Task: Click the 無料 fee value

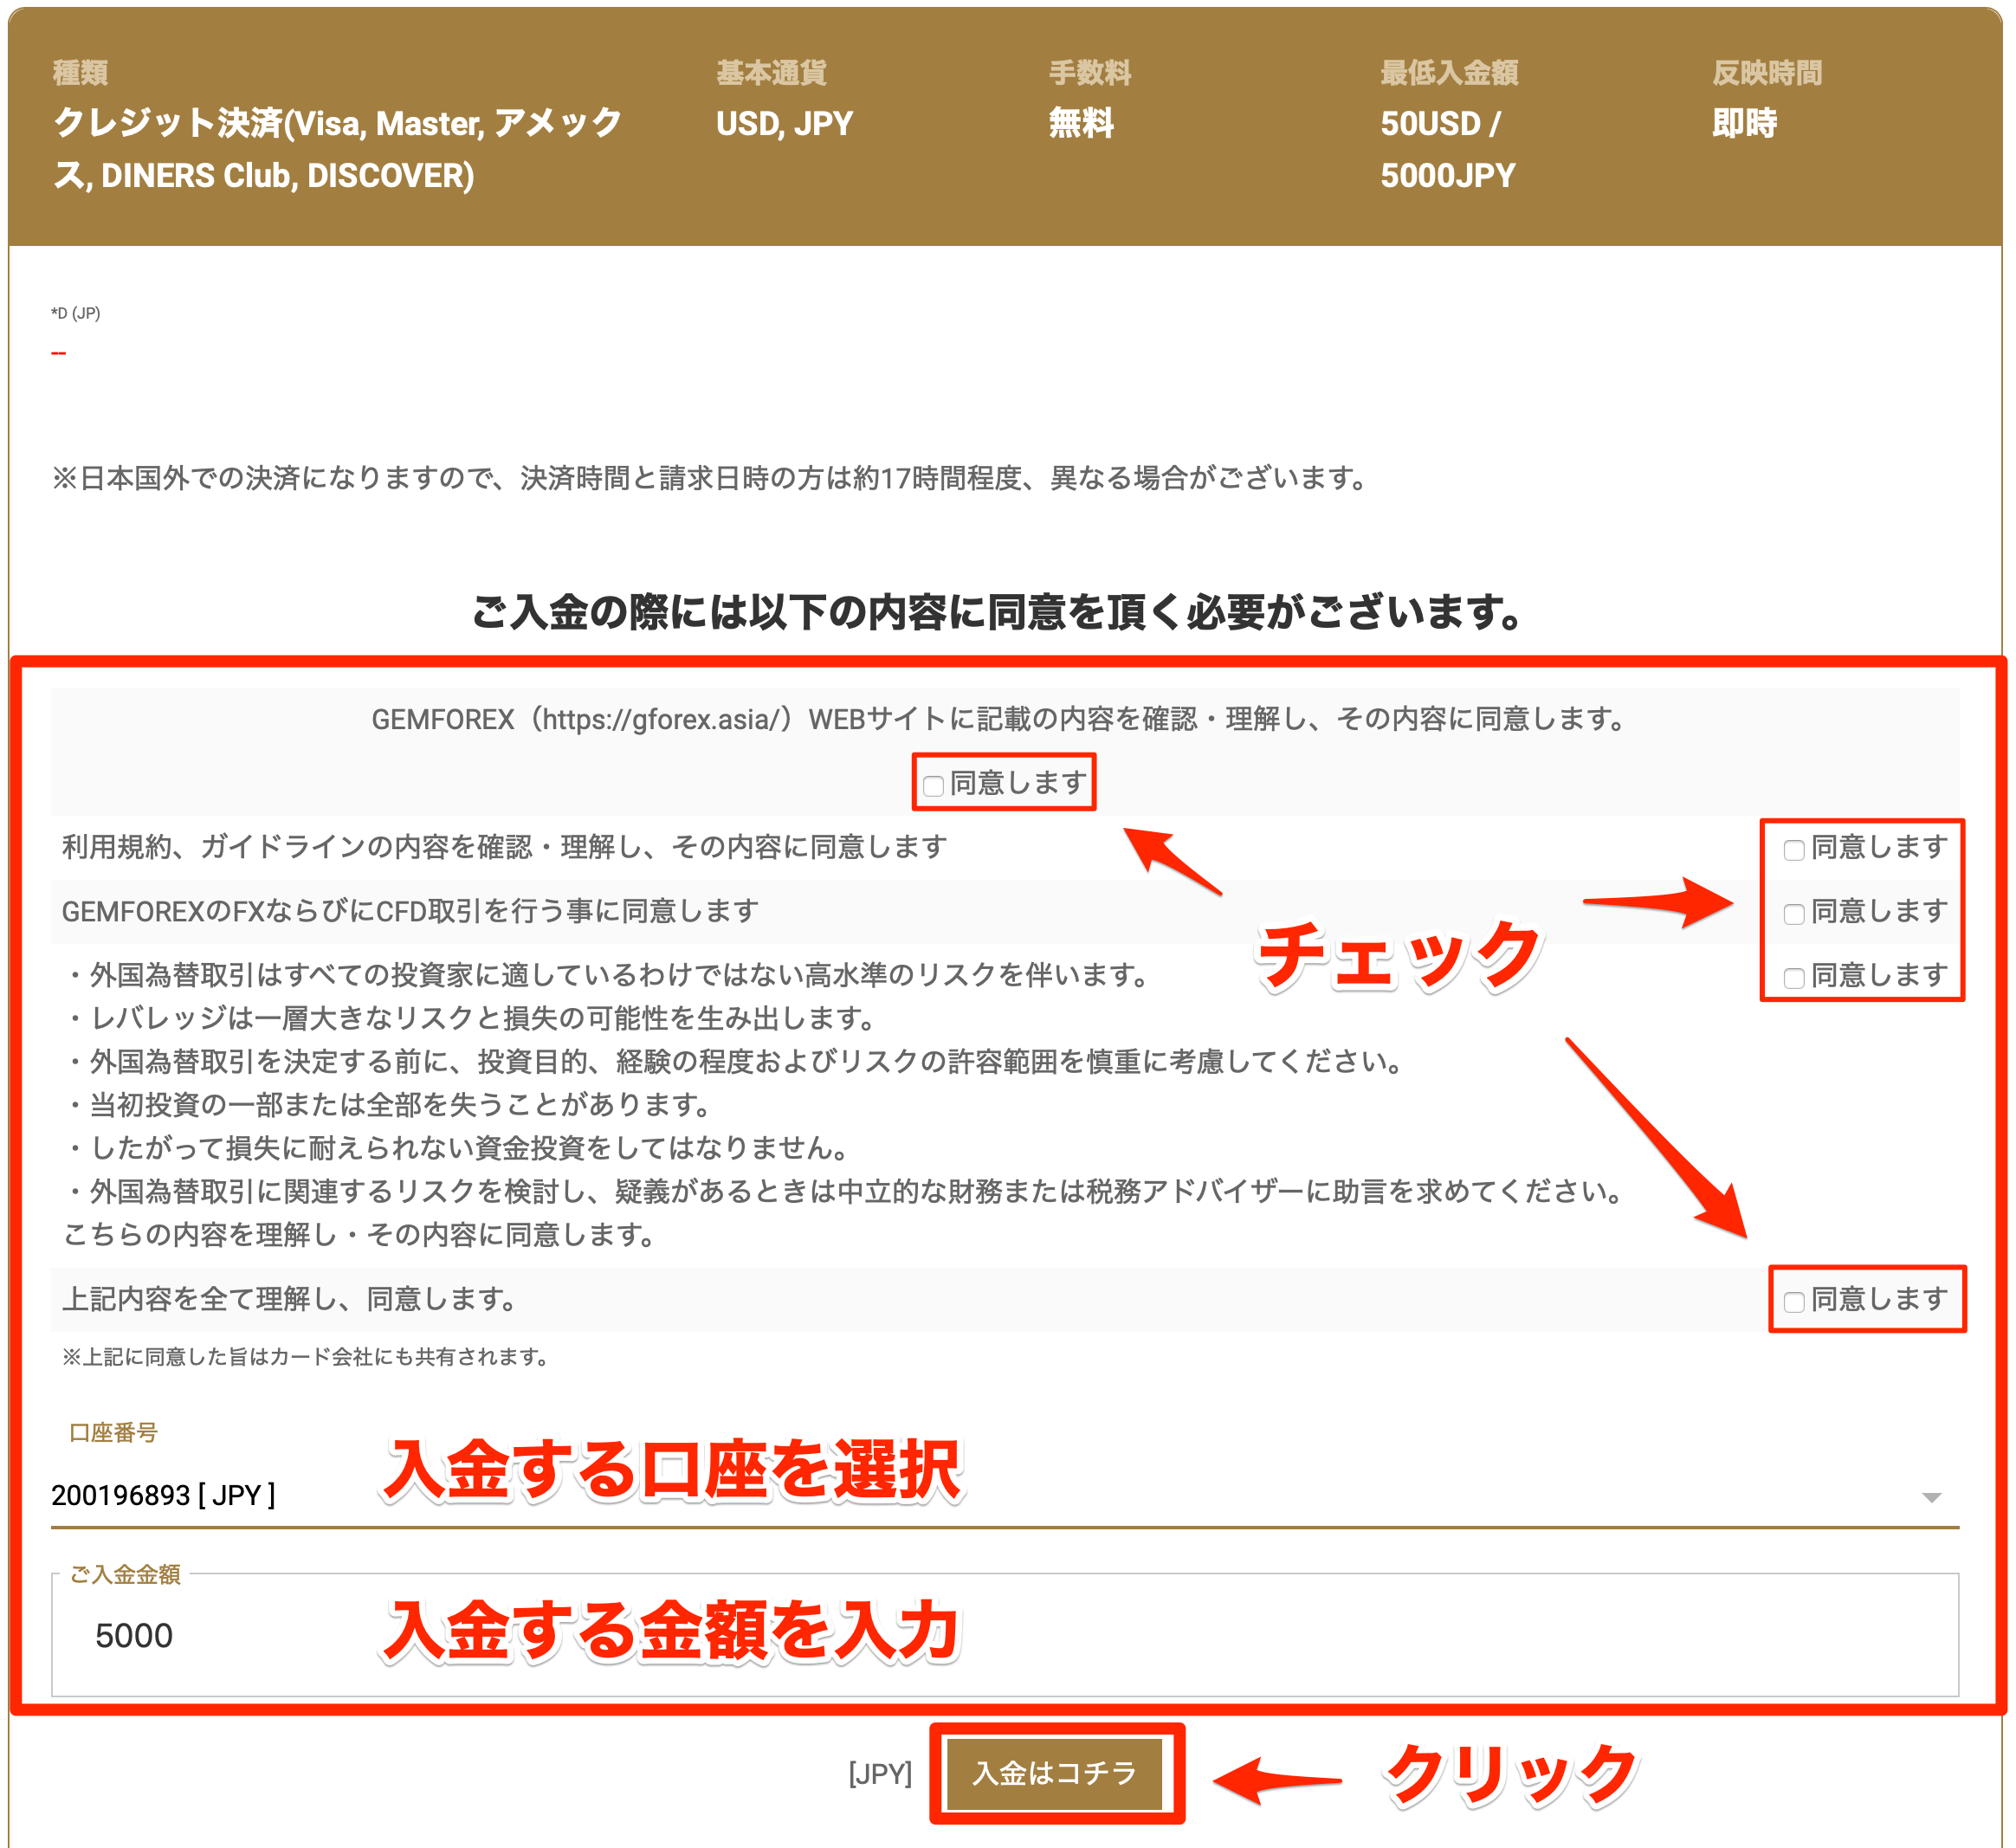Action: (1081, 123)
